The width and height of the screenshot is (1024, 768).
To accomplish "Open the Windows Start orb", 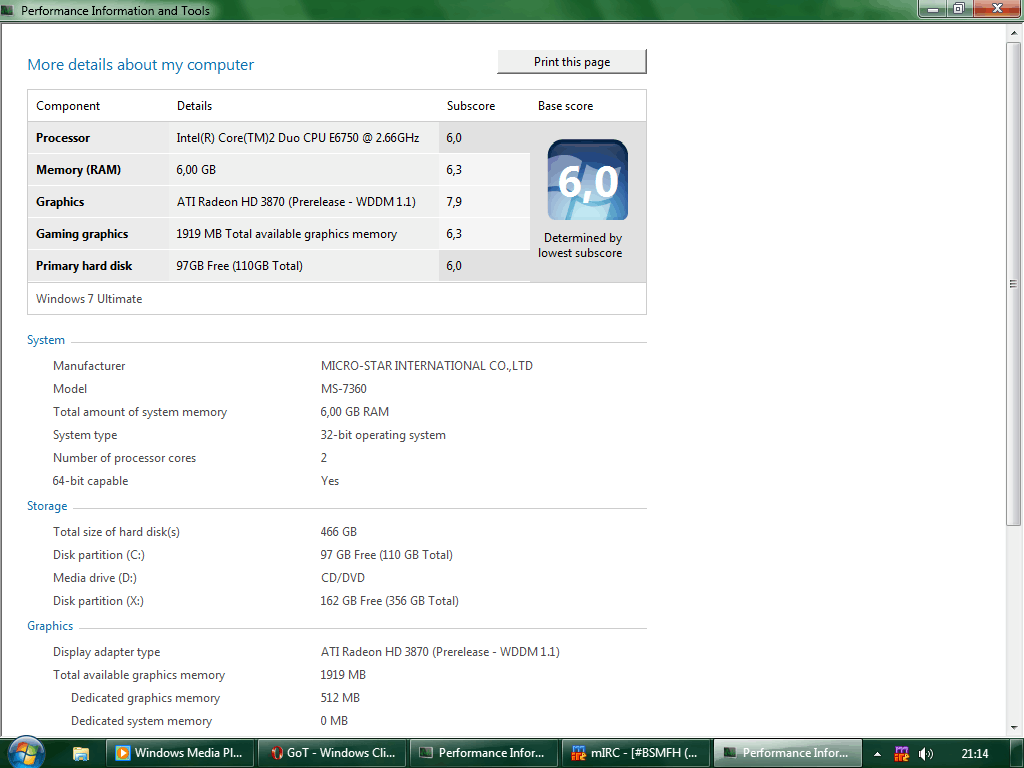I will tap(26, 752).
